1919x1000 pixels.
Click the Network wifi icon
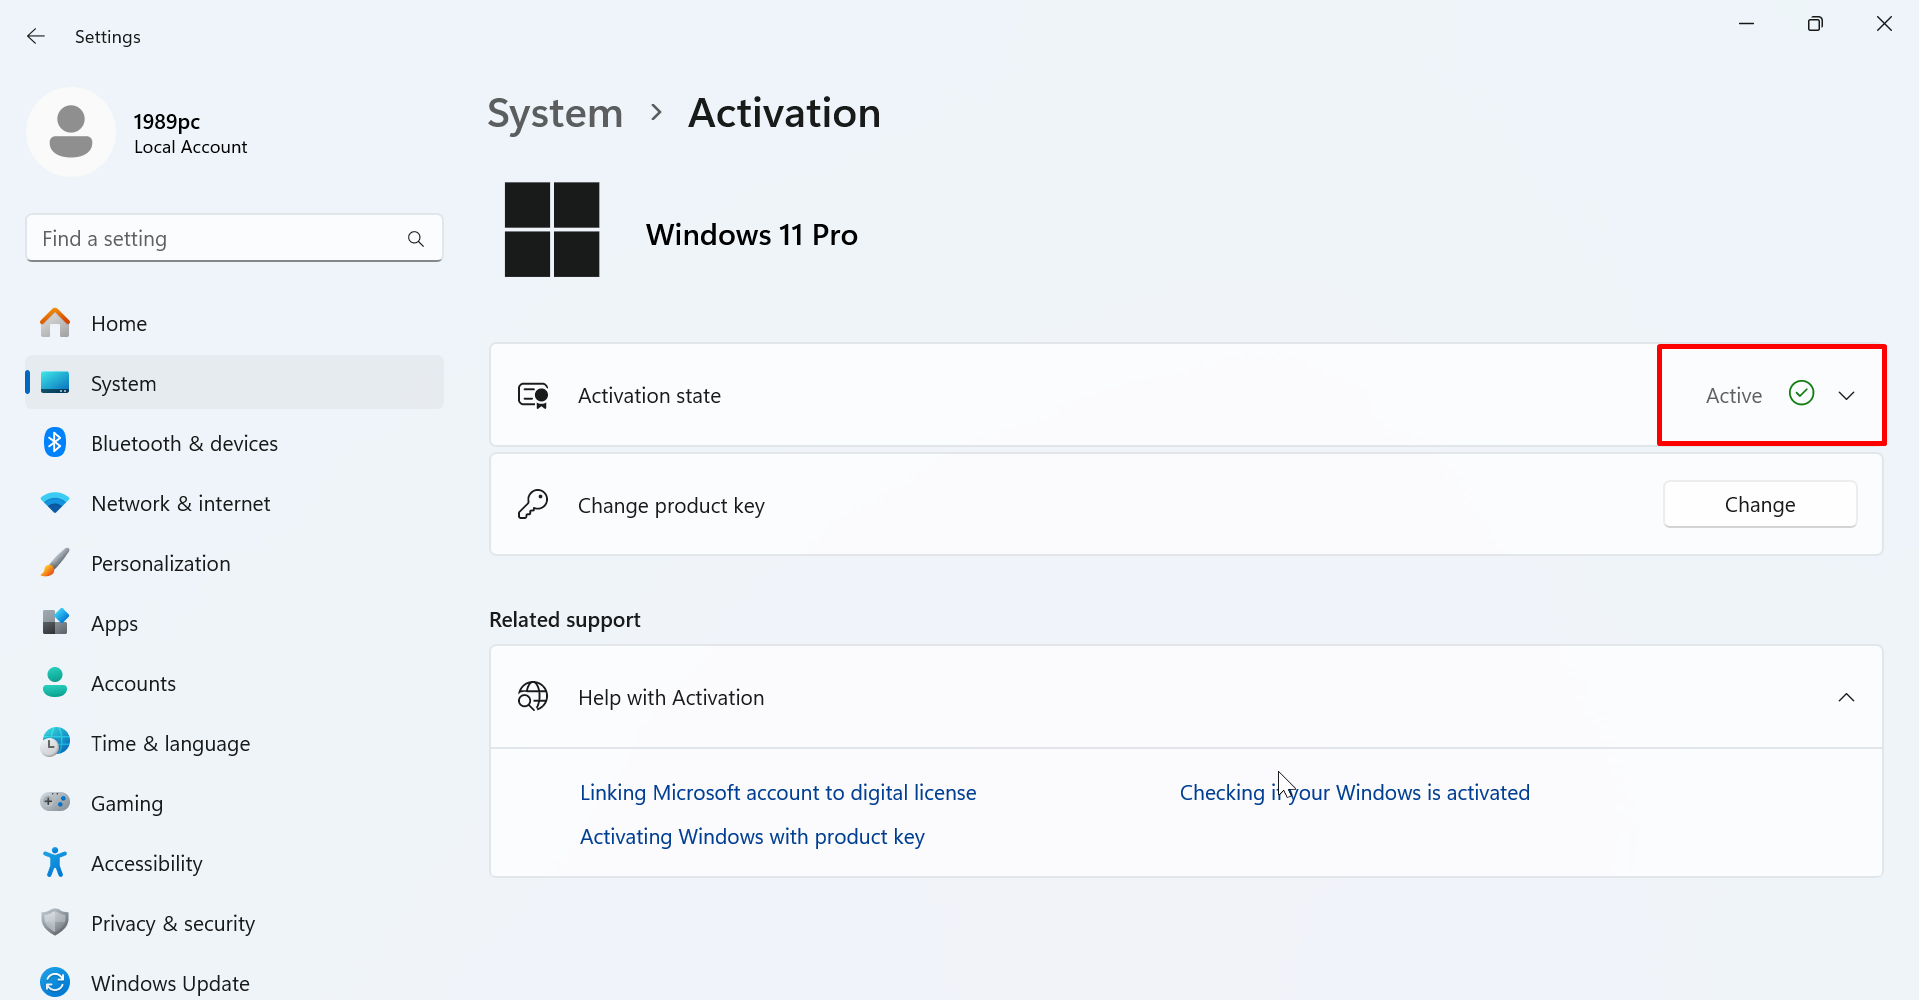(x=55, y=503)
